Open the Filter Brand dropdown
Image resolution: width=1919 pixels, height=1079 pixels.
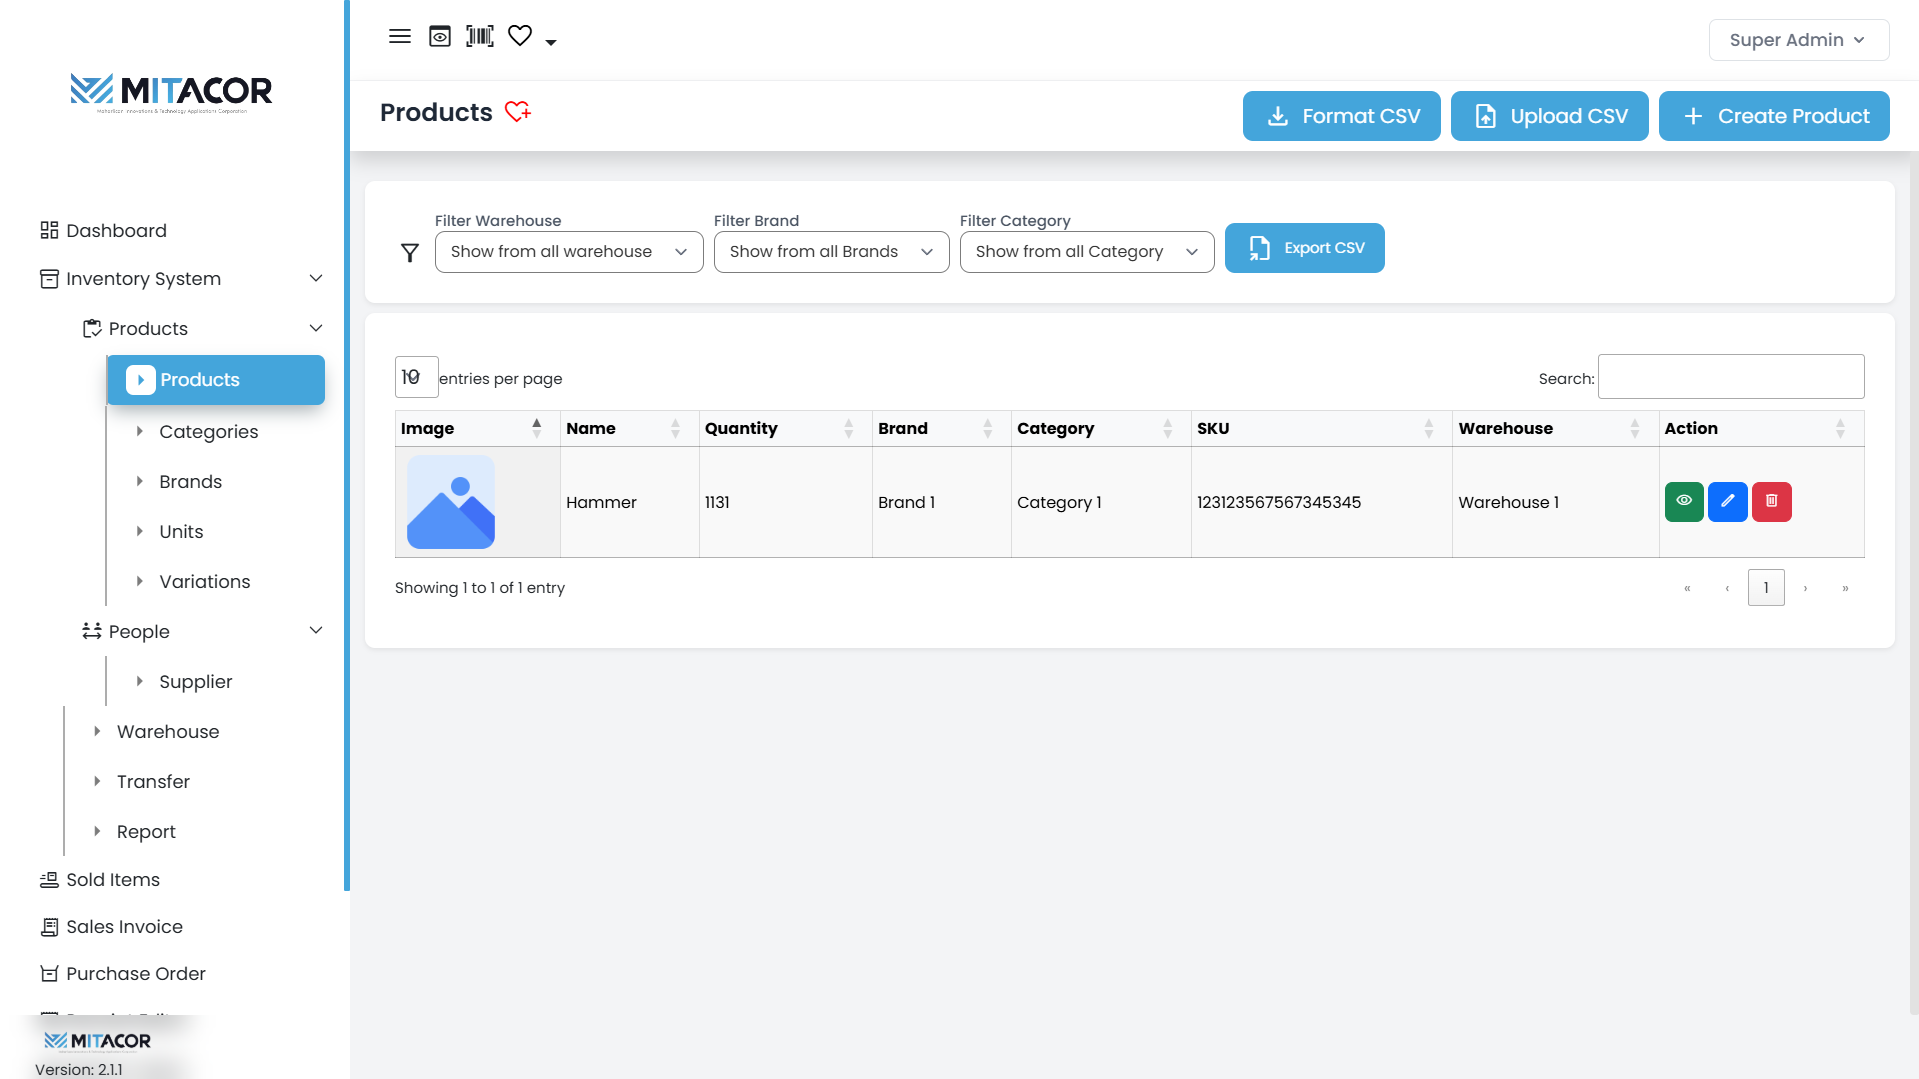830,252
